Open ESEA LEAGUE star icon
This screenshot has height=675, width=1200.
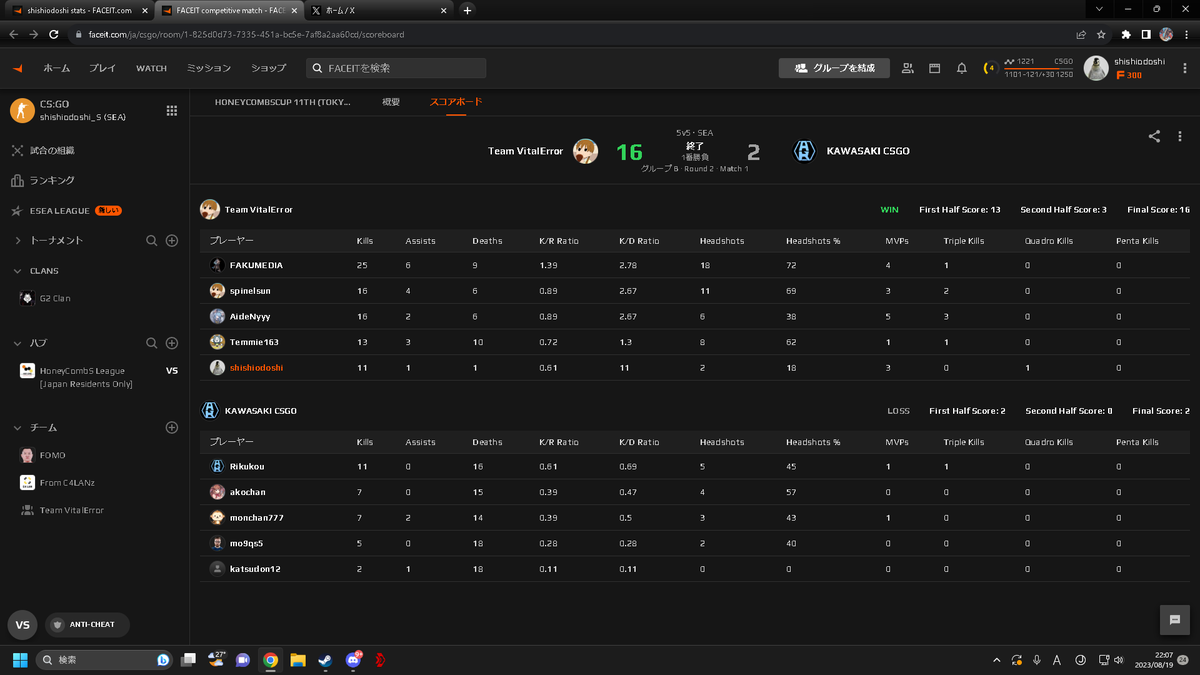[17, 211]
